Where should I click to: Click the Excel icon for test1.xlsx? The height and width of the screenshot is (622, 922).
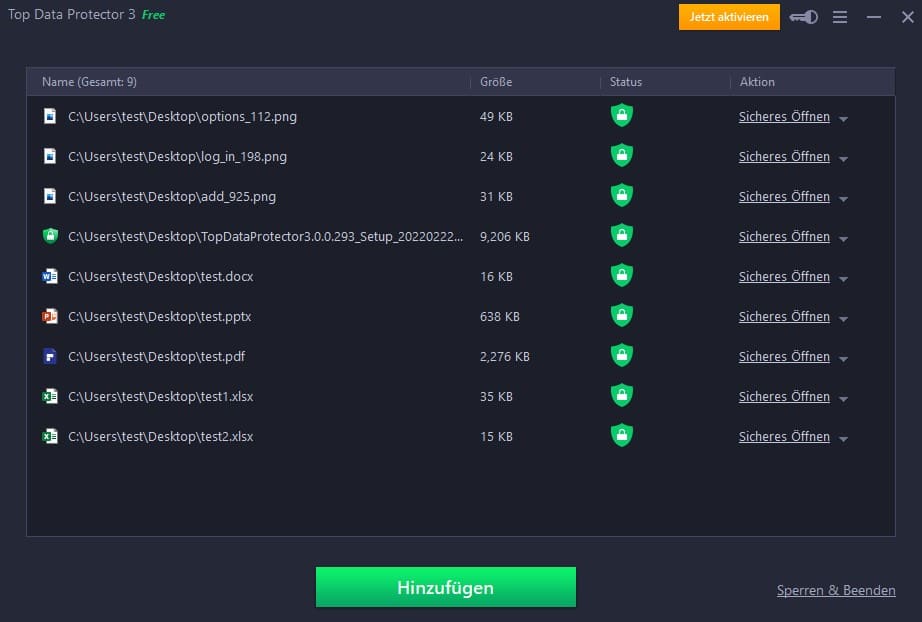pyautogui.click(x=50, y=396)
